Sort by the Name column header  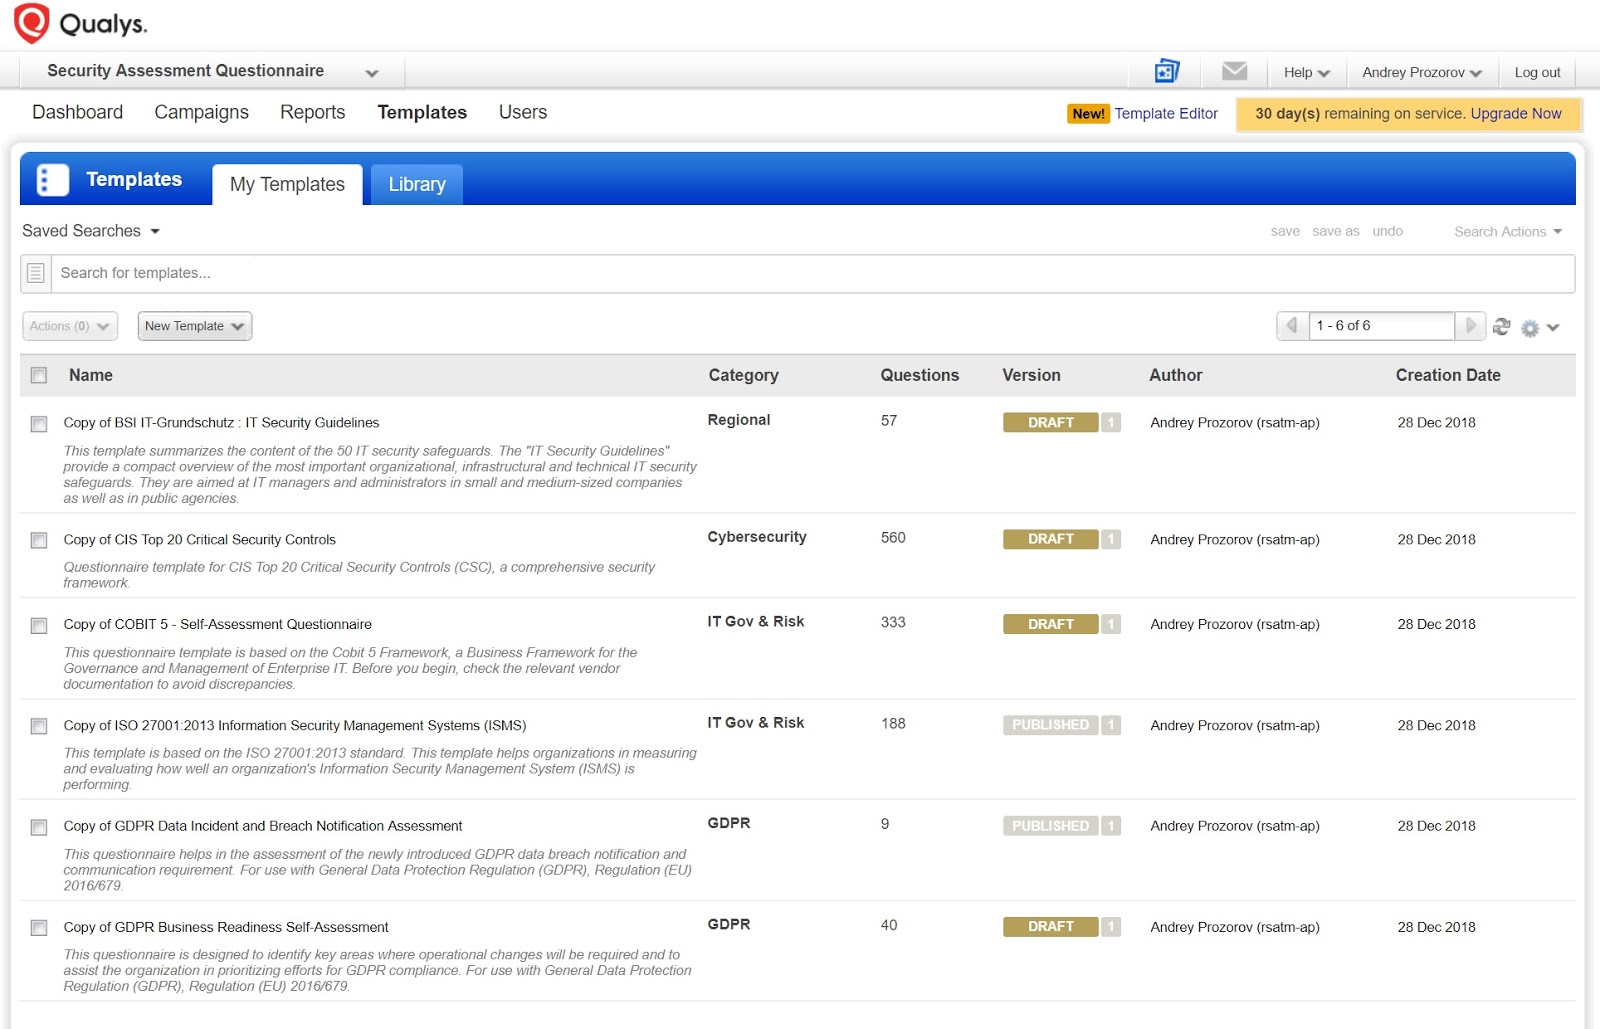[91, 375]
